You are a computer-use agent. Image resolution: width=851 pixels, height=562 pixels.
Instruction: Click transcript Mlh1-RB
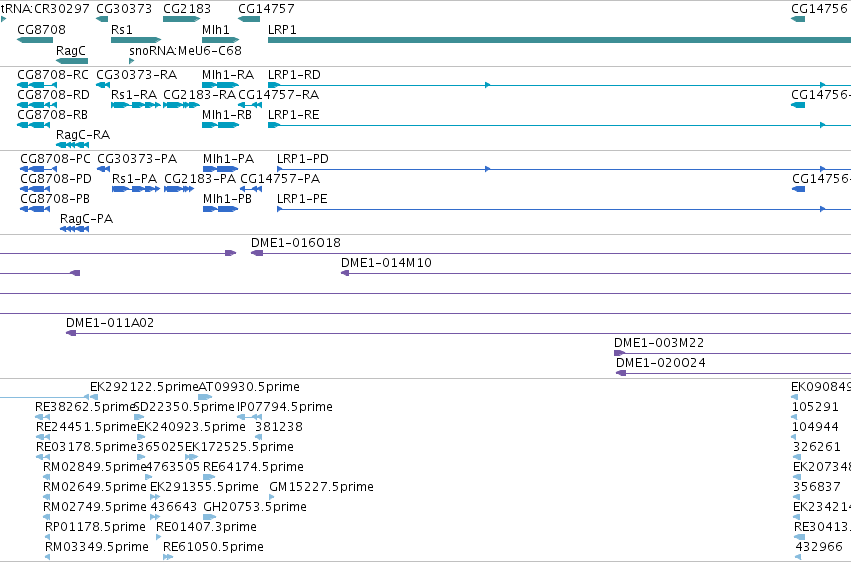(x=227, y=115)
